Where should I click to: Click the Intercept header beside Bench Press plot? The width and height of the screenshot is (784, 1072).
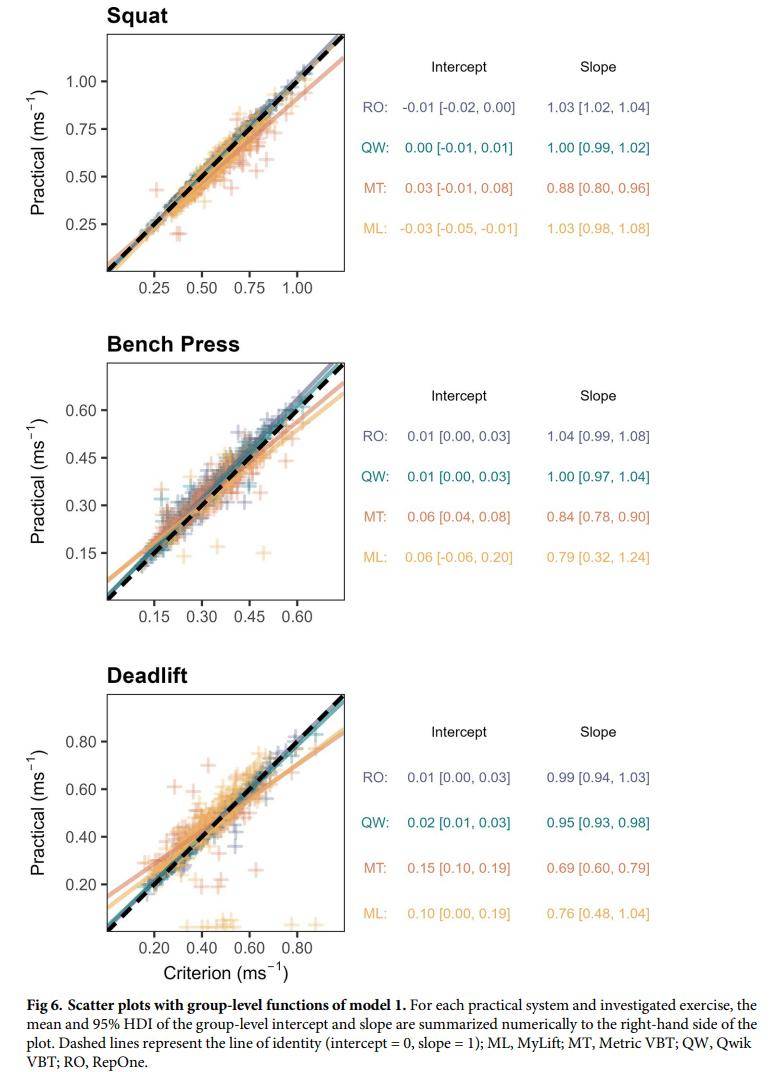point(459,396)
